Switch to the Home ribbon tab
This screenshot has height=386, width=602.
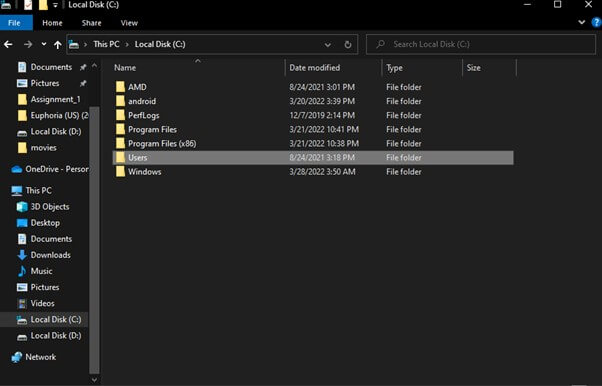52,23
